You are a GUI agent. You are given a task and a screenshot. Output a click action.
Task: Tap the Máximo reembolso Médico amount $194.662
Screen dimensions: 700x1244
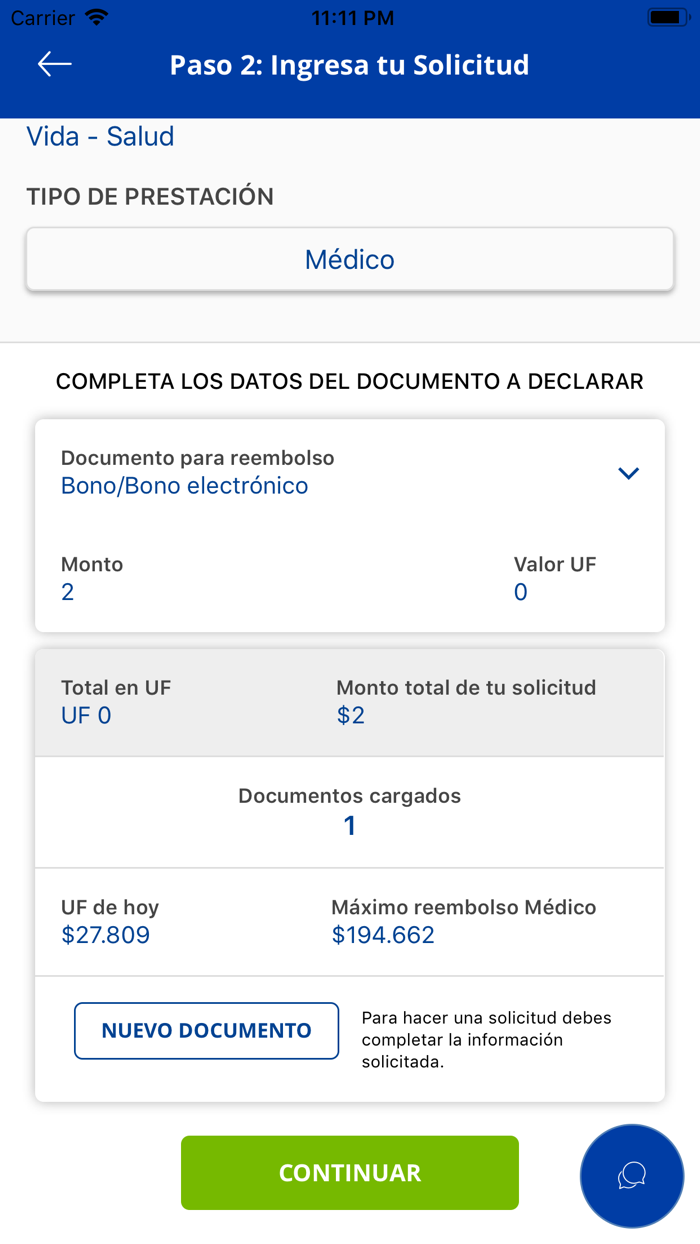tap(383, 934)
